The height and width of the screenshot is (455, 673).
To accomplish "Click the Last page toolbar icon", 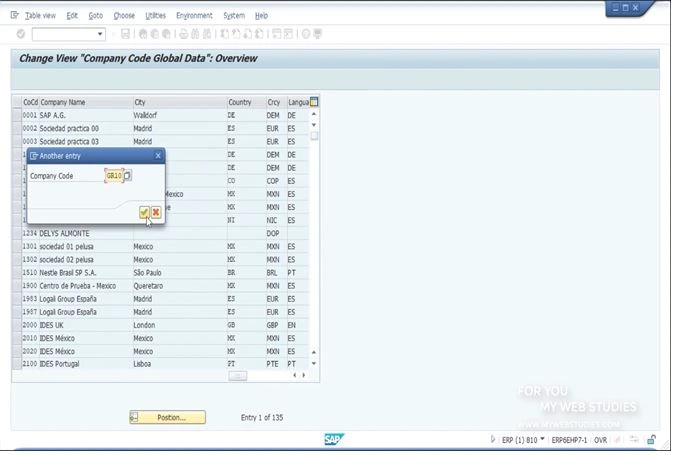I will pyautogui.click(x=259, y=34).
